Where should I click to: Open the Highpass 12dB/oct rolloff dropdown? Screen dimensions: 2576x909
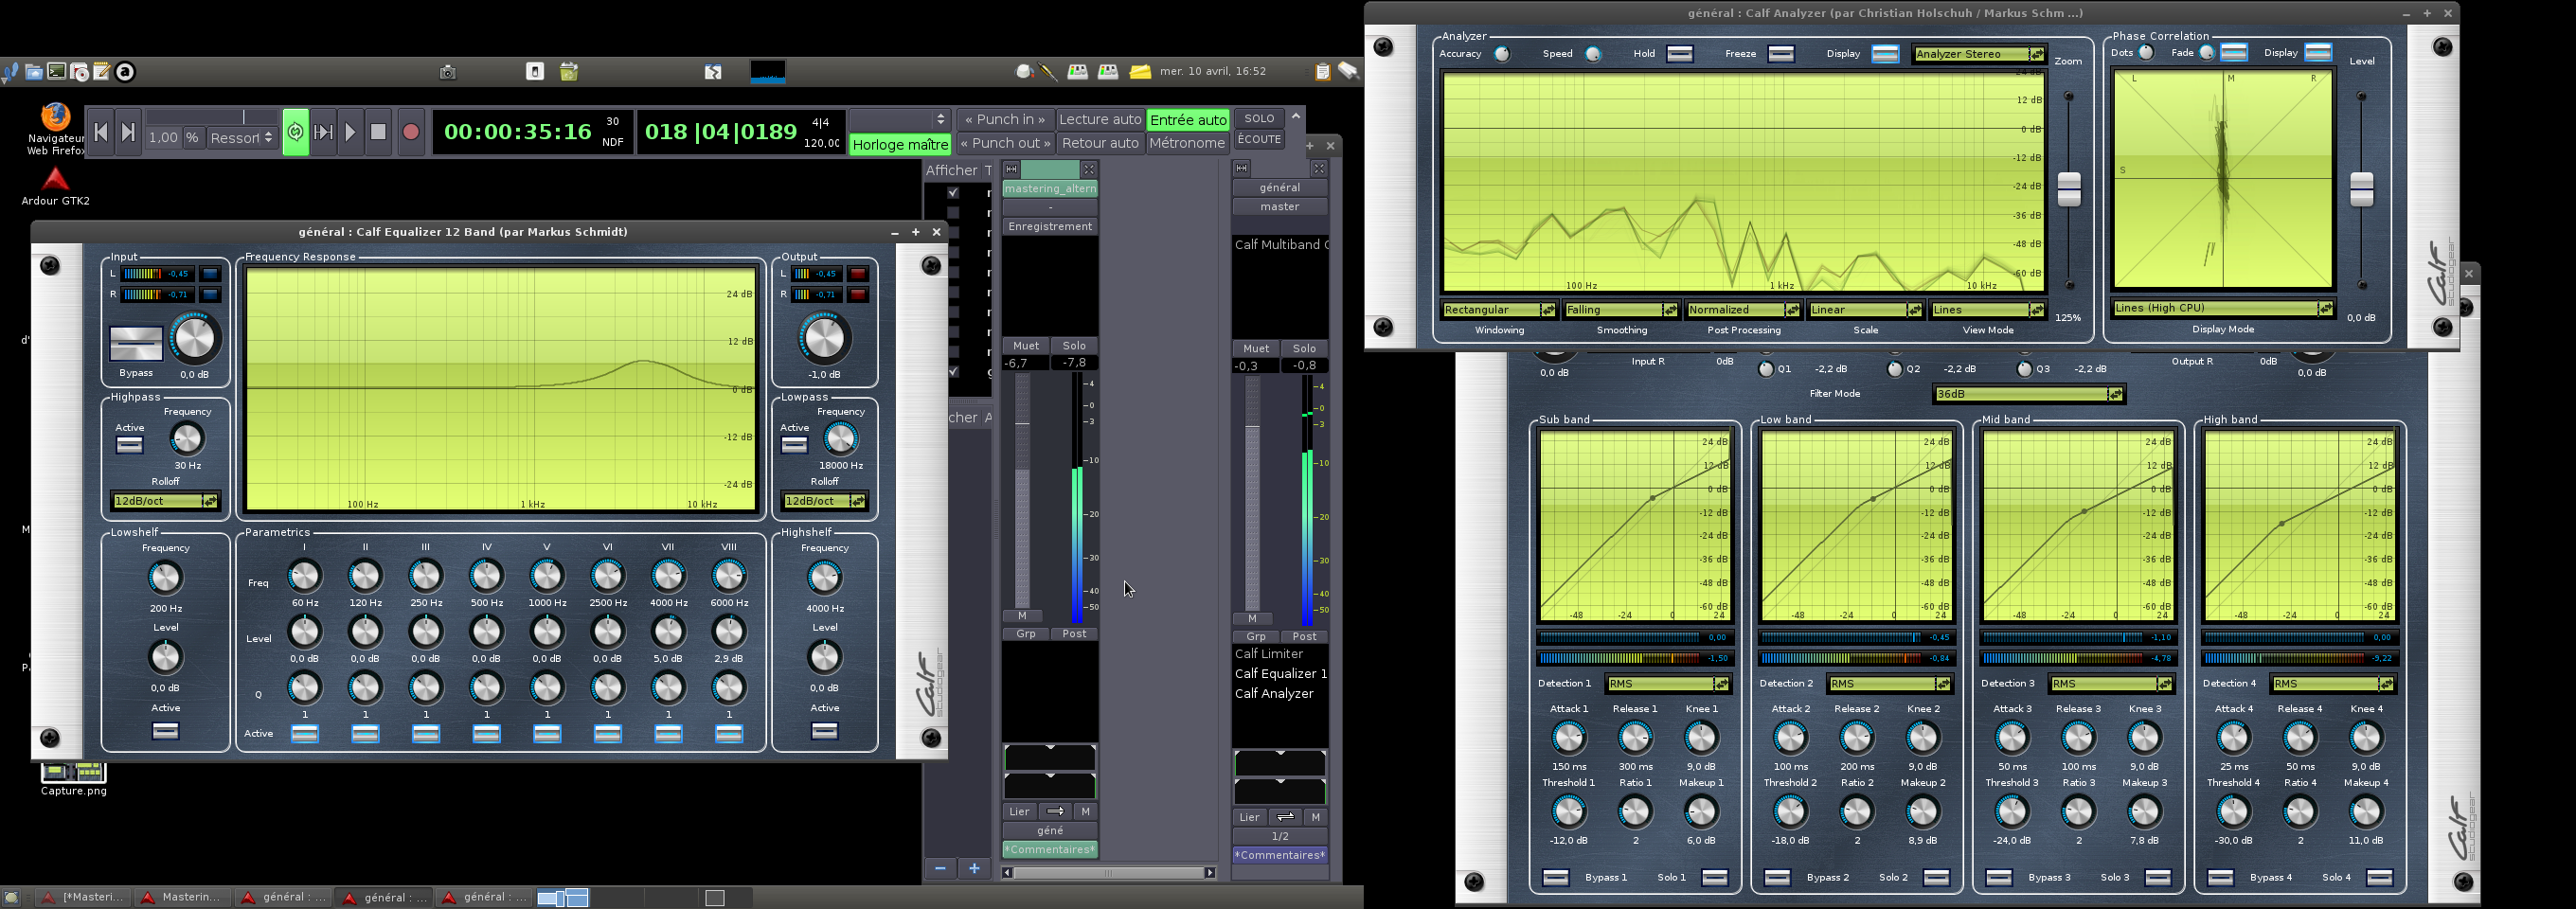pyautogui.click(x=165, y=501)
